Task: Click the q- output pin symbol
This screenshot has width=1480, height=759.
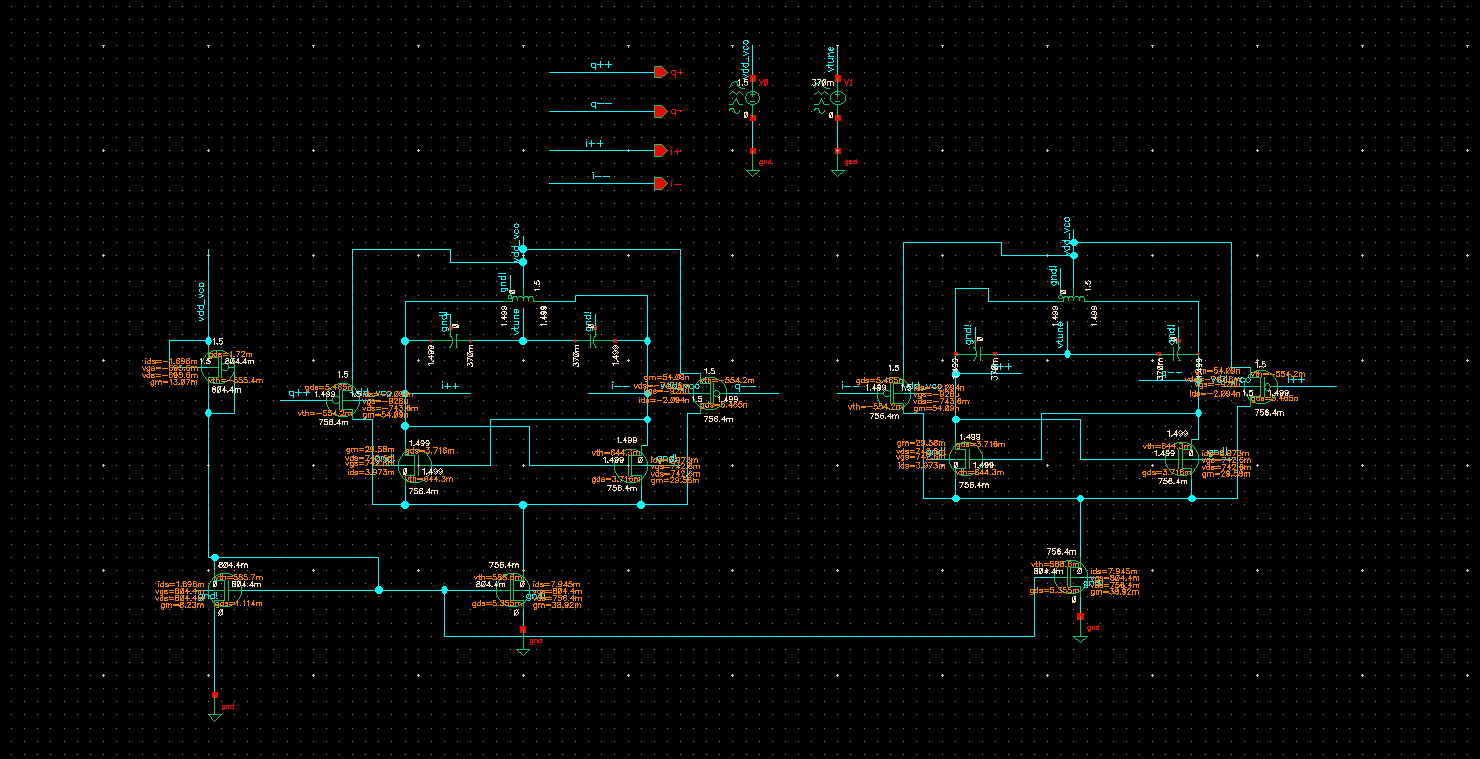Action: tap(660, 111)
